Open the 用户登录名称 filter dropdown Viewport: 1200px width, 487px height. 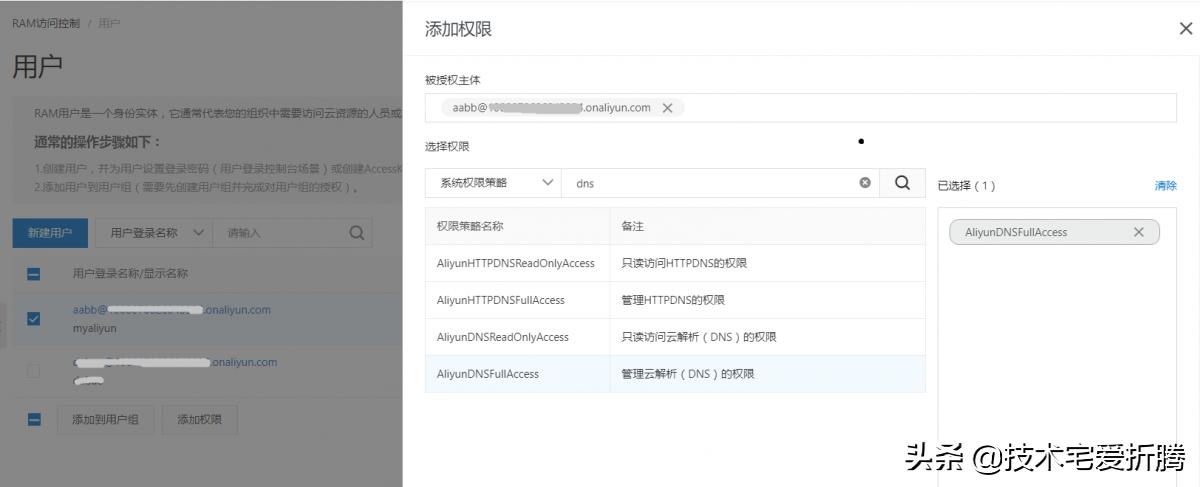pyautogui.click(x=152, y=233)
